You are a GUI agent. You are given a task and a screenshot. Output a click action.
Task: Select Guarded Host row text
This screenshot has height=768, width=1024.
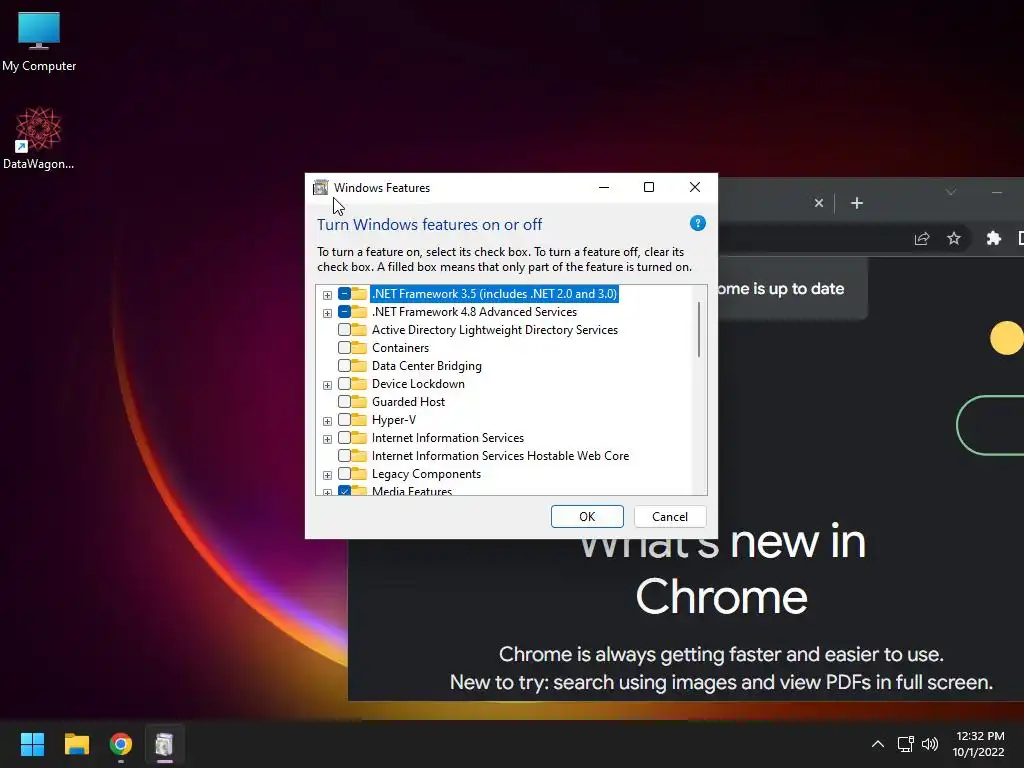pyautogui.click(x=408, y=402)
